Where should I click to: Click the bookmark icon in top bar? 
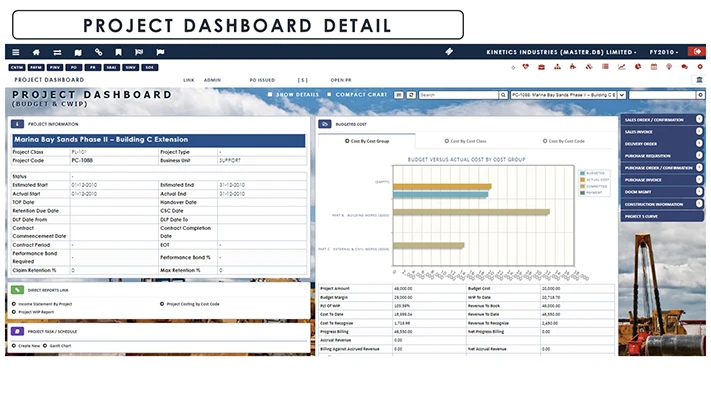118,51
